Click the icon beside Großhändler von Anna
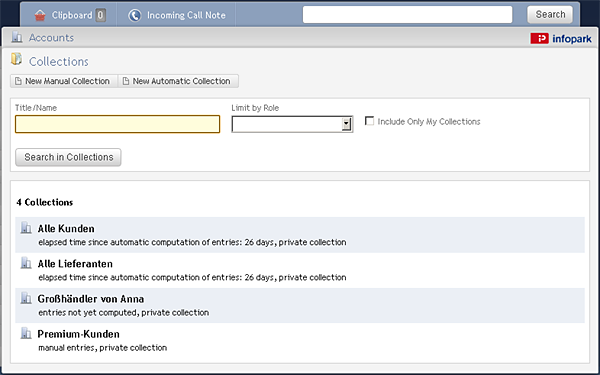Viewport: 600px width, 375px height. click(x=26, y=298)
